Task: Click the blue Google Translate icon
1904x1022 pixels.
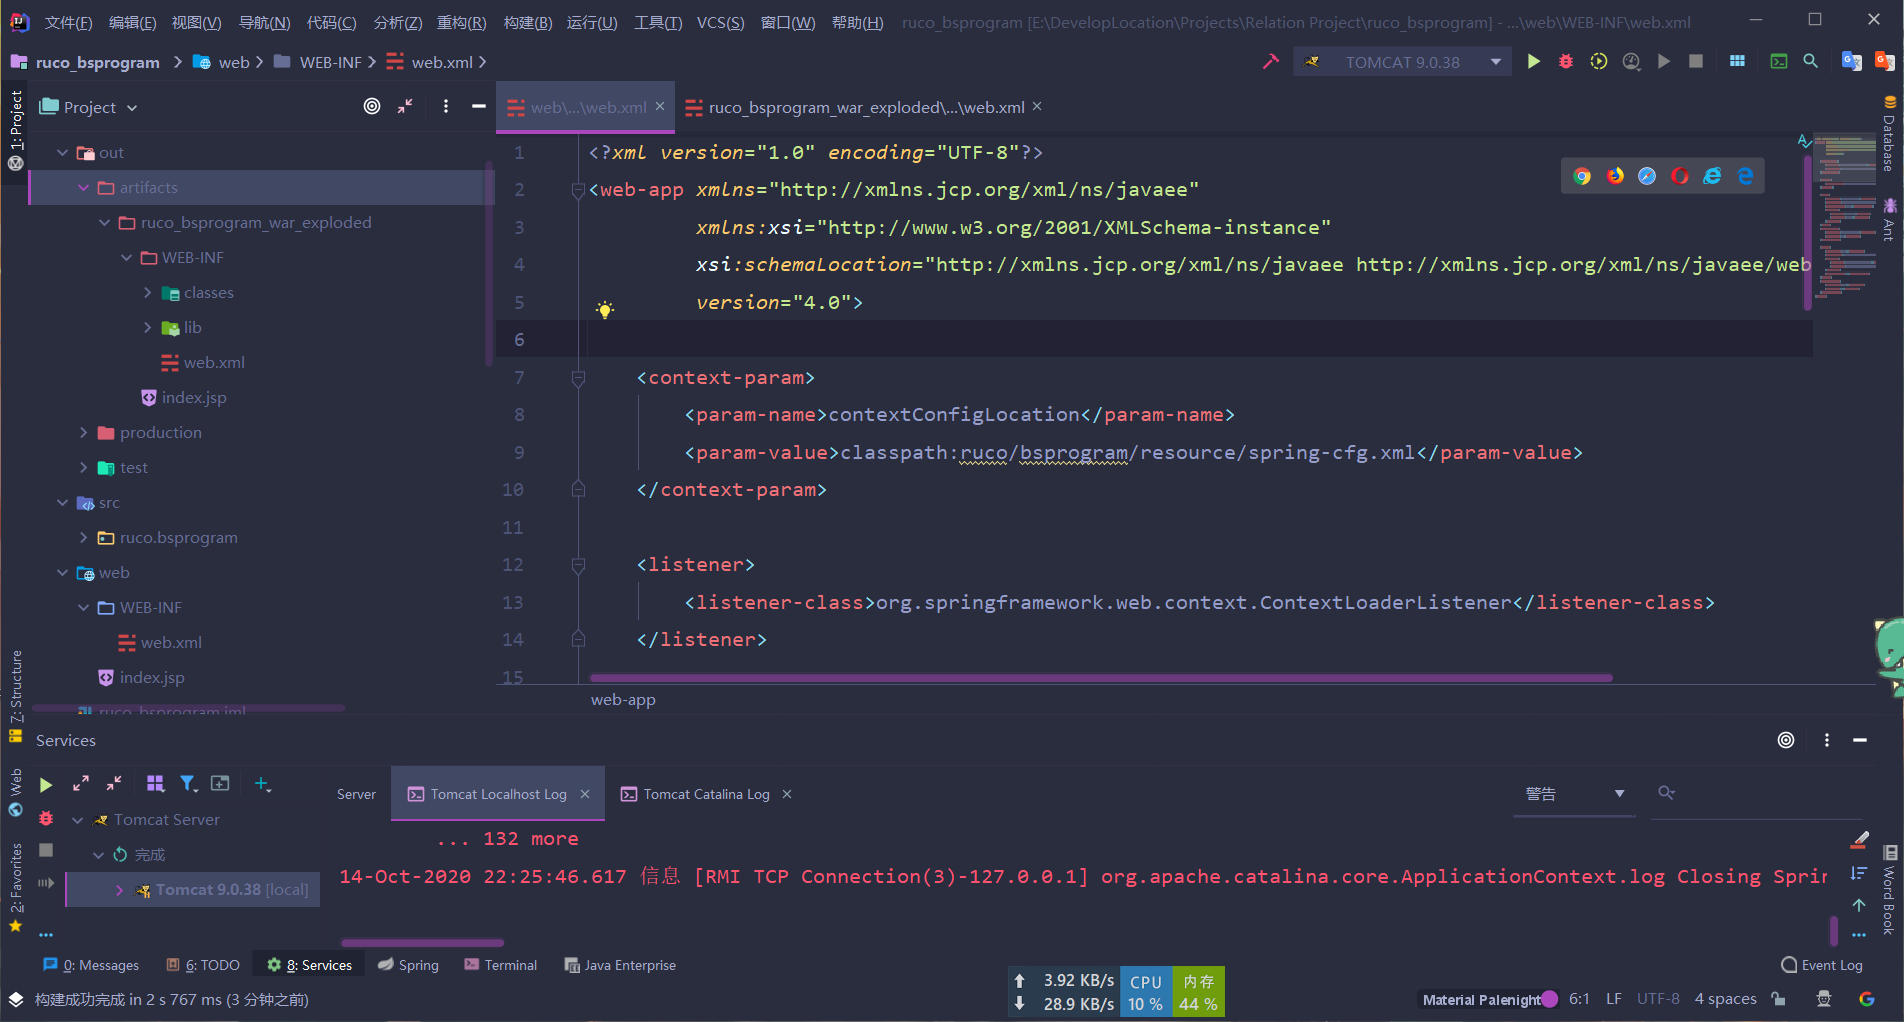Action: coord(1851,62)
